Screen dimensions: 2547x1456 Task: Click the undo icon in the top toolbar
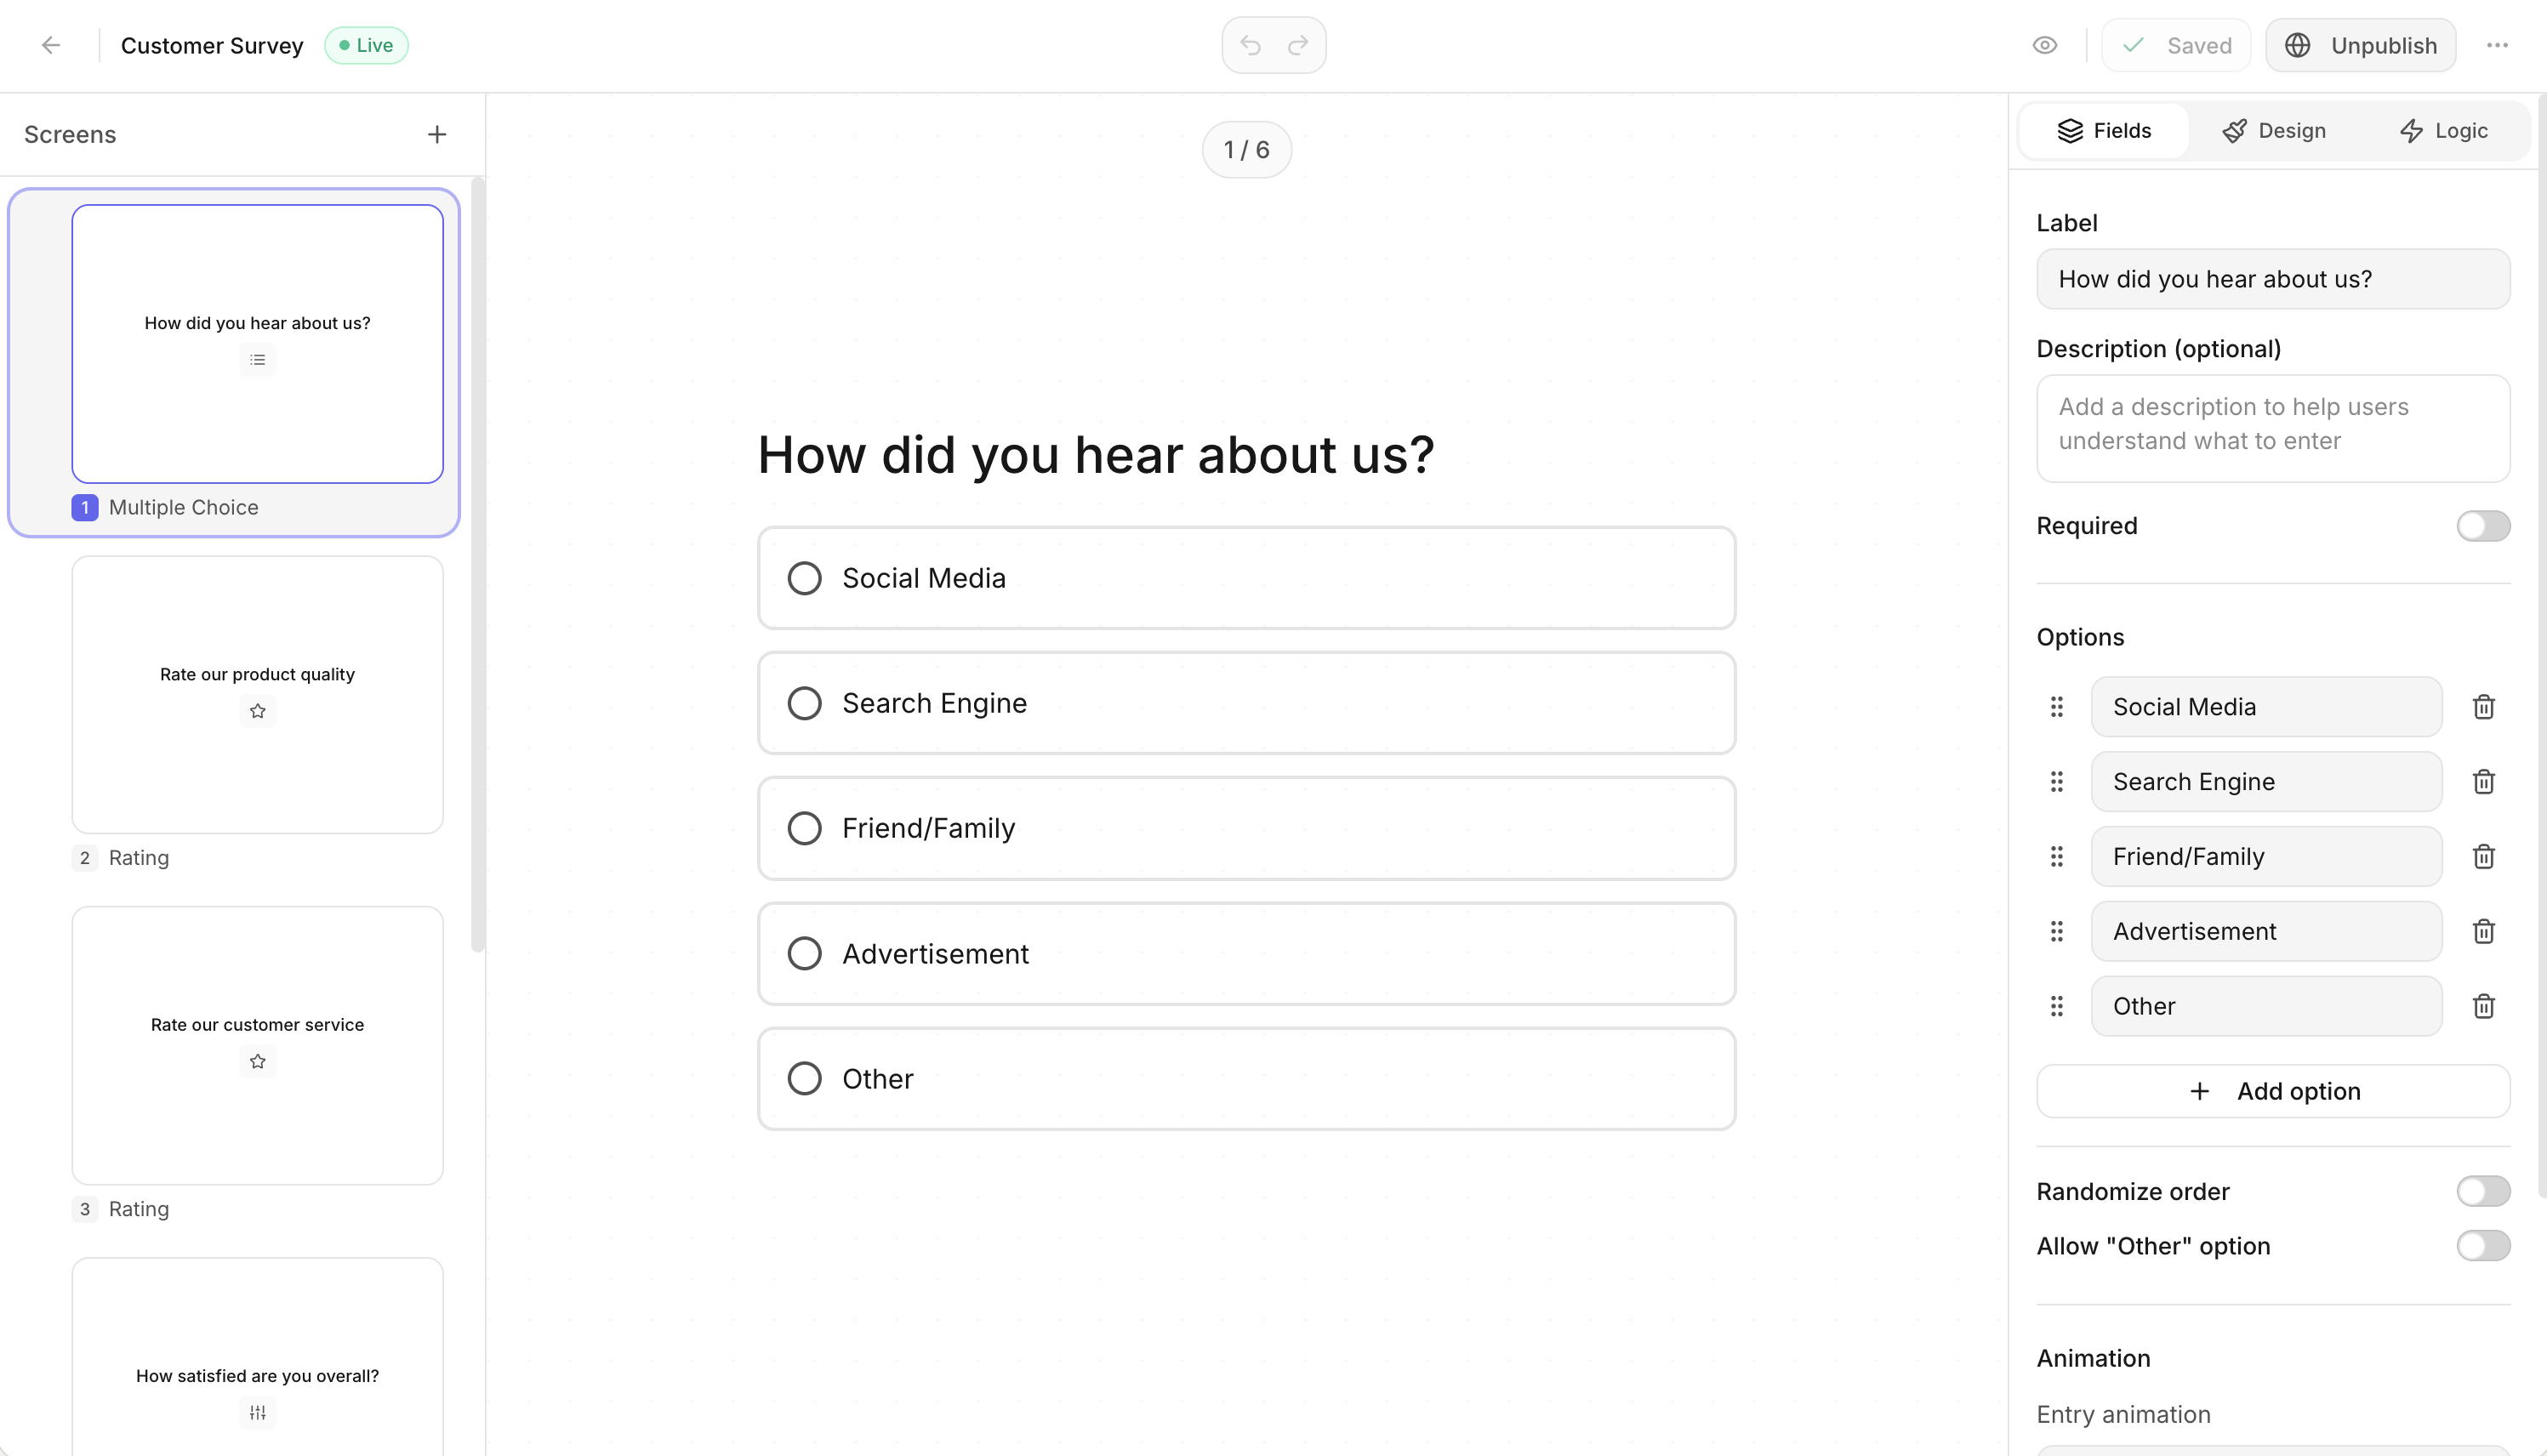click(1249, 45)
